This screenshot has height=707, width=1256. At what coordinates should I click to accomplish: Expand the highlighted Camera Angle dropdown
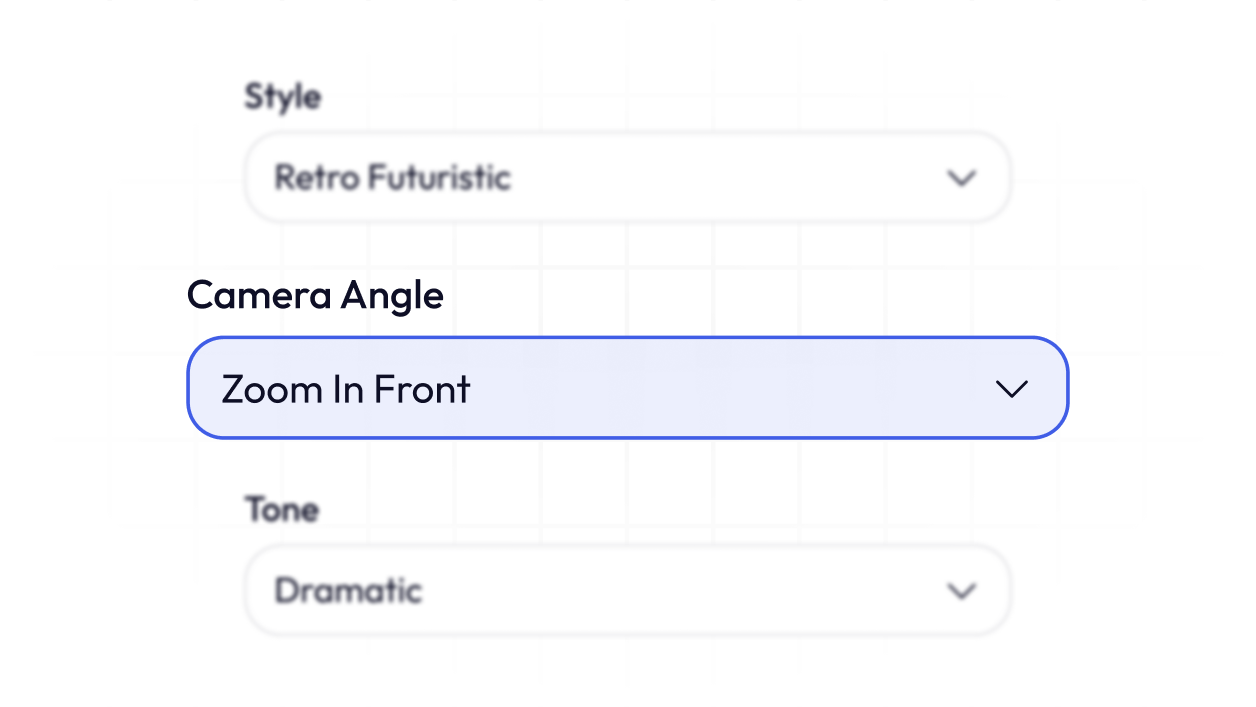(x=627, y=388)
